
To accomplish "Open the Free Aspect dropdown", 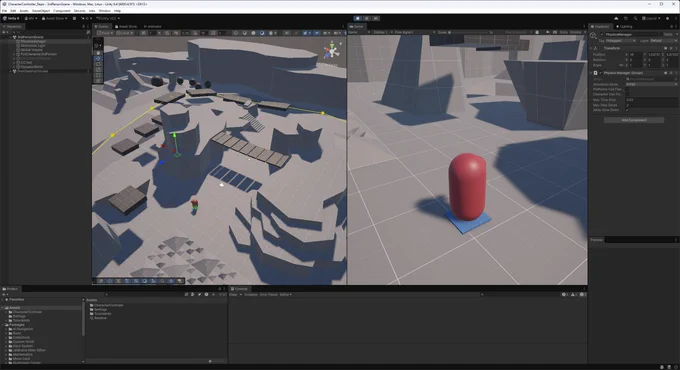I will (414, 32).
